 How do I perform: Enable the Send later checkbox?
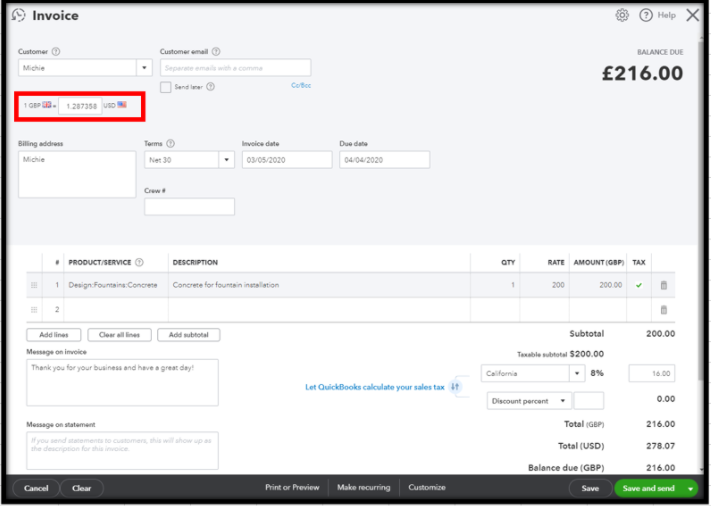point(166,87)
